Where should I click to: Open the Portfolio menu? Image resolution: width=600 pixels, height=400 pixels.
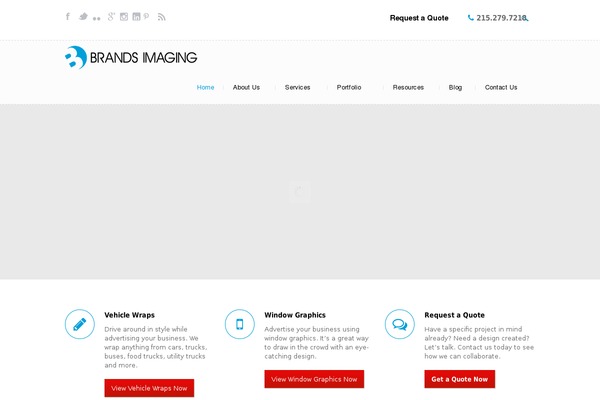tap(349, 87)
